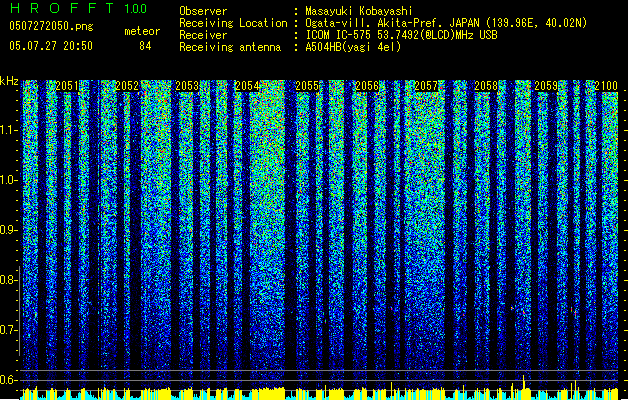The image size is (629, 400).
Task: Click the filename 0507272050.png
Action: click(x=51, y=26)
